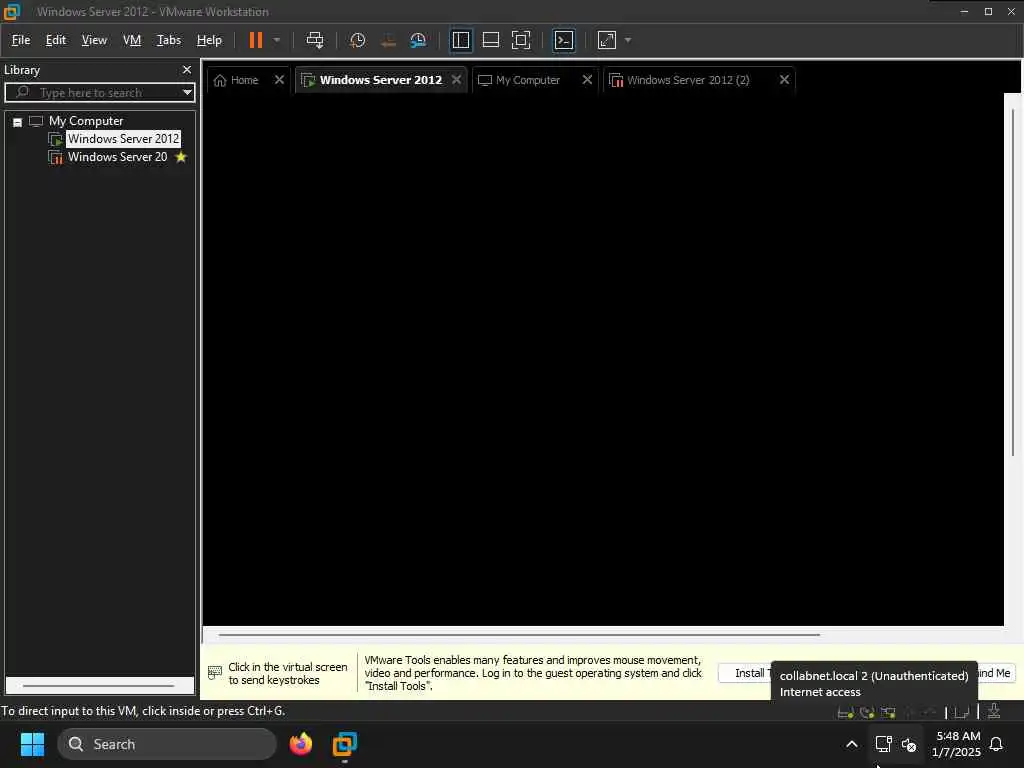1024x768 pixels.
Task: Click the stretch guest display icon
Action: point(607,40)
